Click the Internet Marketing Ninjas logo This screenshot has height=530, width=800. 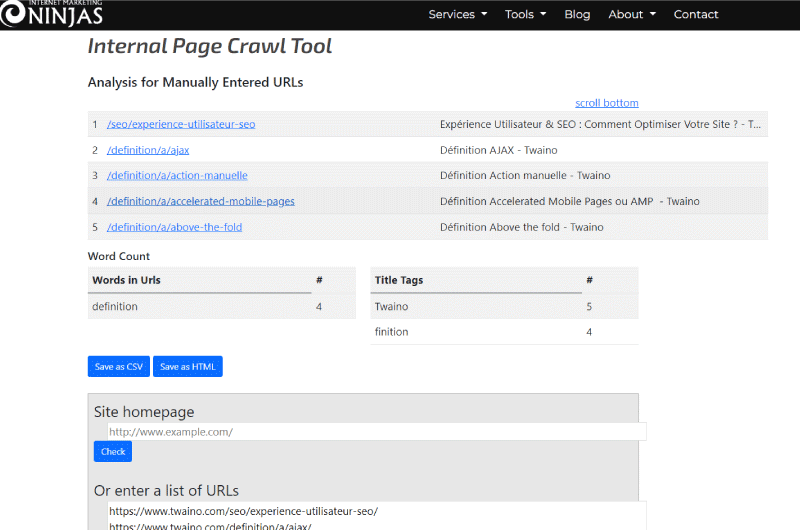click(x=52, y=13)
